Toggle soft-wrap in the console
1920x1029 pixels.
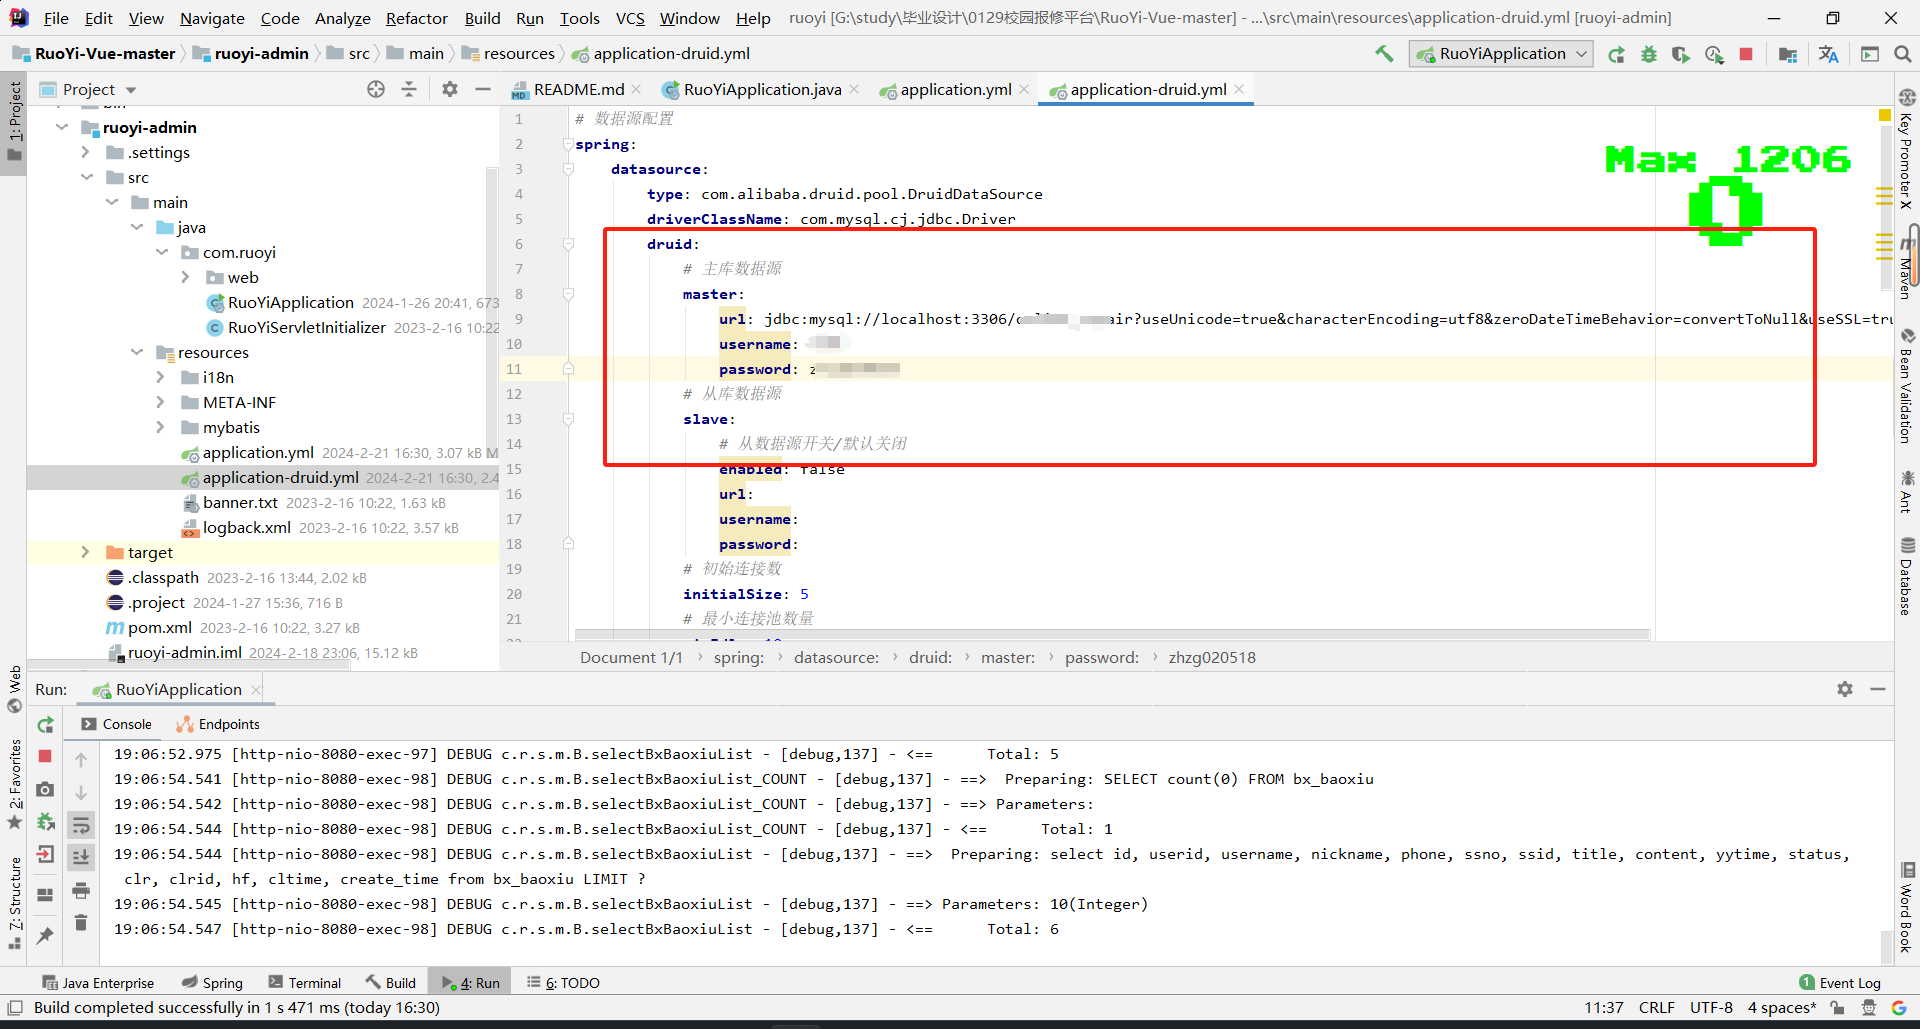pos(81,825)
